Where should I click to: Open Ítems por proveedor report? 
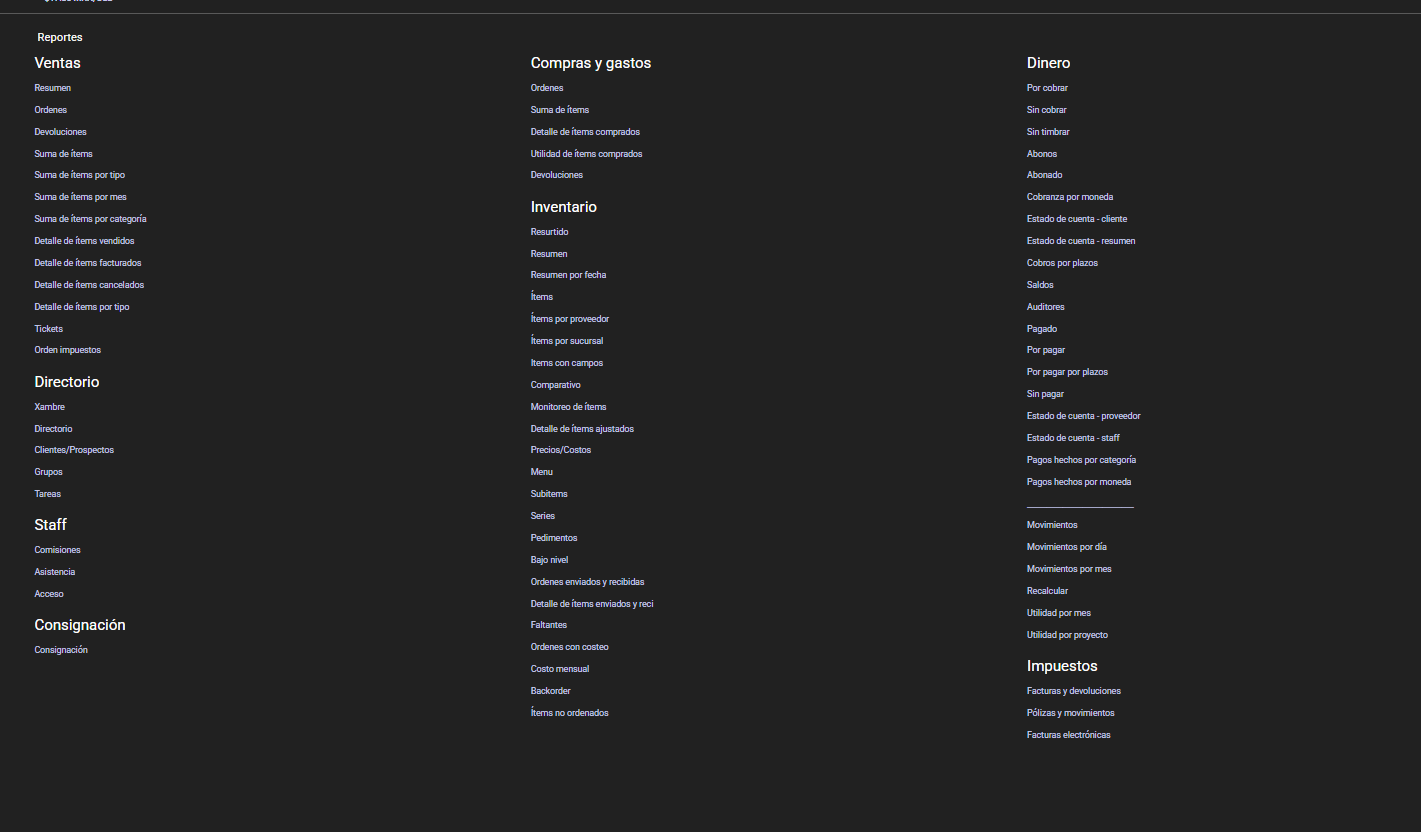570,319
